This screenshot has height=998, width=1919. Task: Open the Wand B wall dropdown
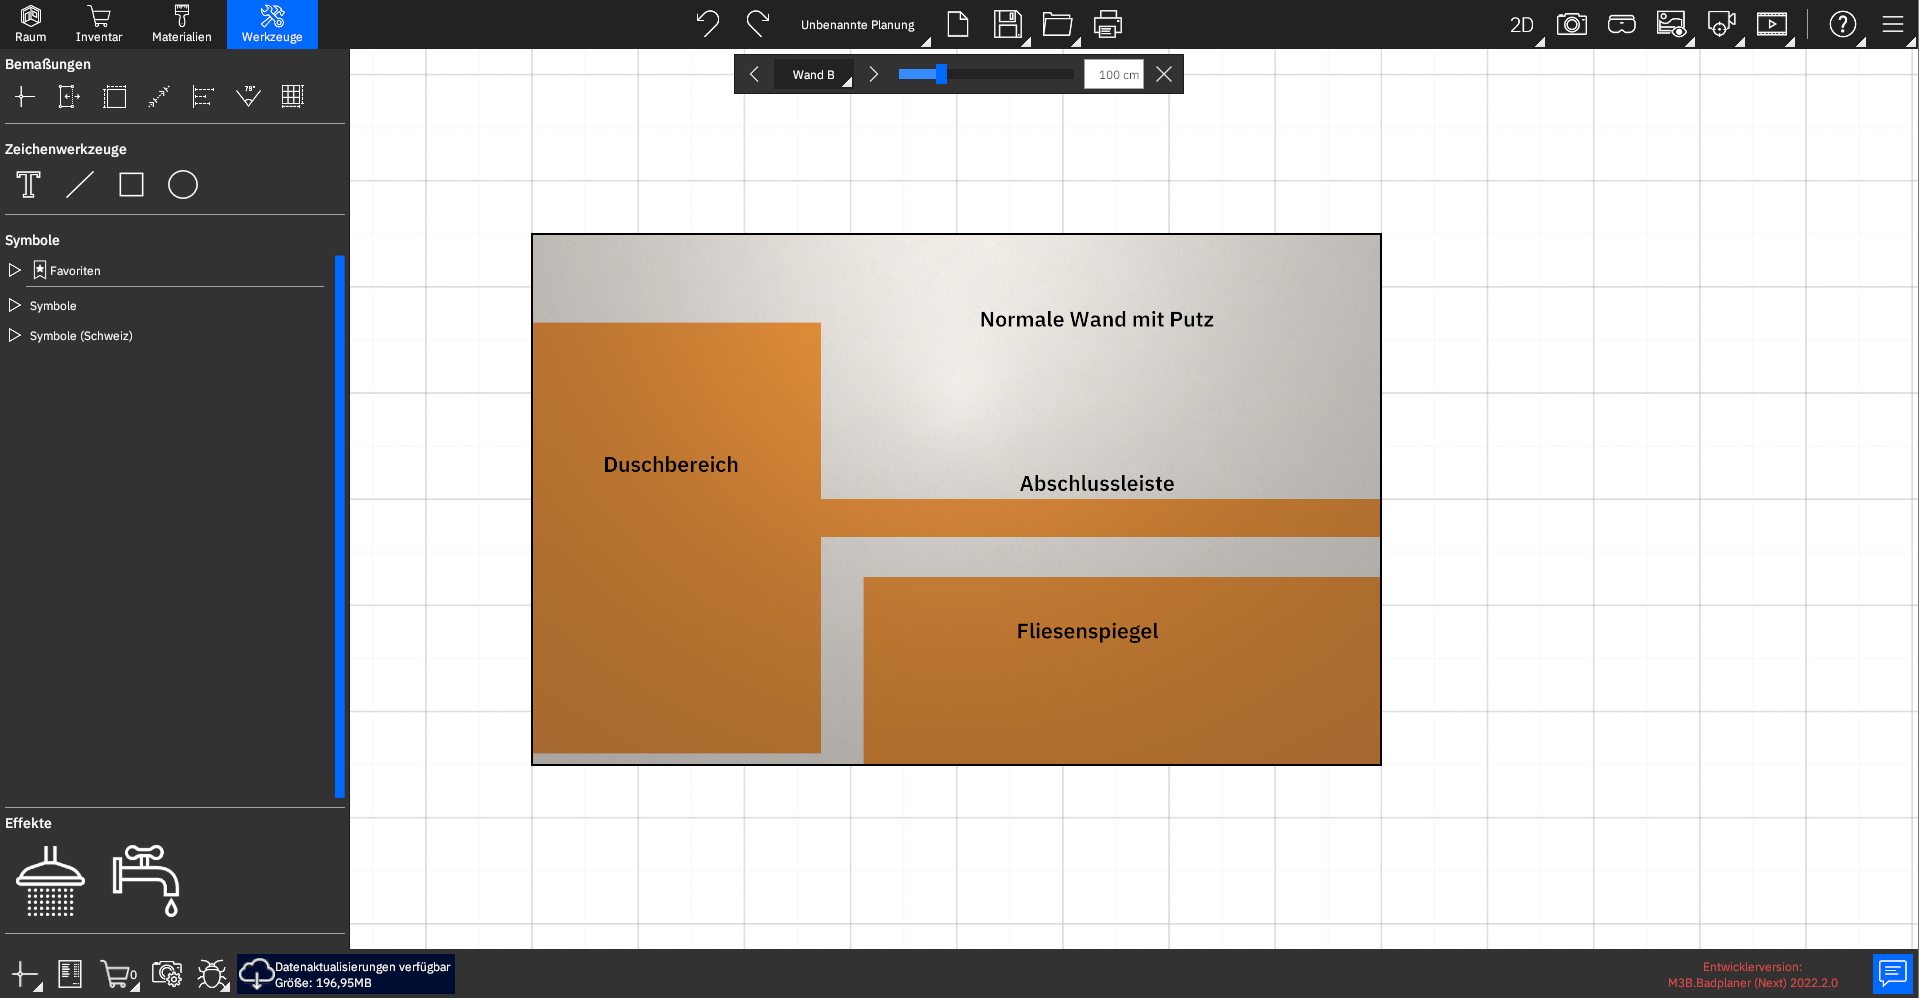pos(814,74)
